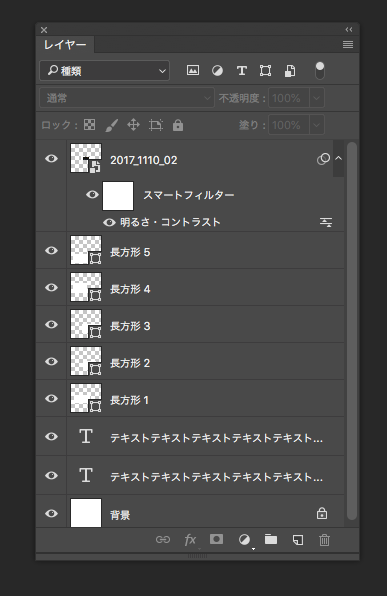Image resolution: width=387 pixels, height=596 pixels.
Task: Click the 背景 layer lock icon
Action: [x=322, y=514]
